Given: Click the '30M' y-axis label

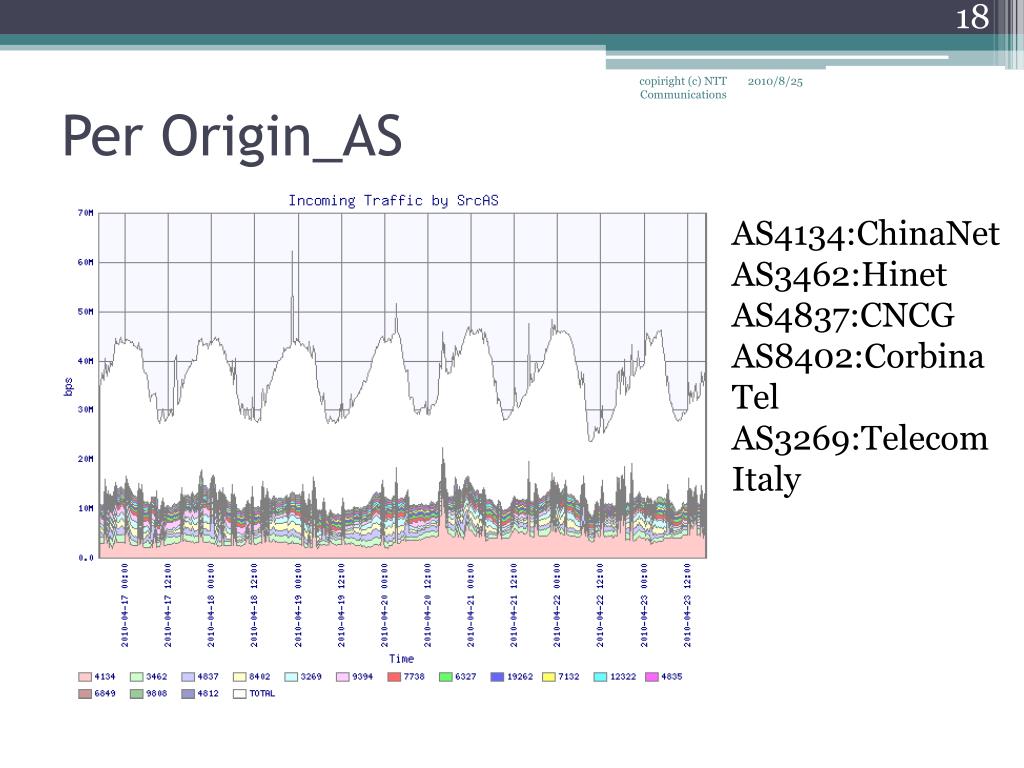Looking at the screenshot, I should point(86,409).
